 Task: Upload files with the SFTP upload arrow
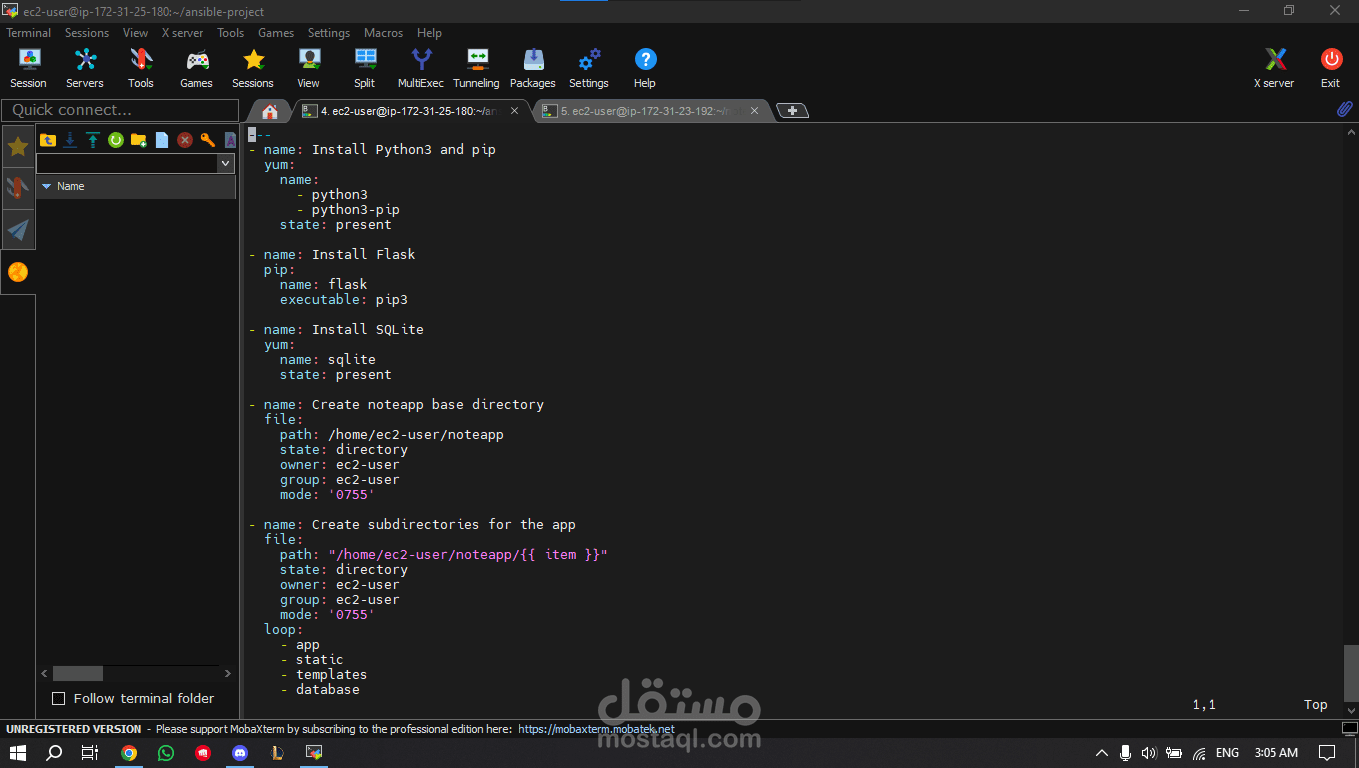pos(93,140)
